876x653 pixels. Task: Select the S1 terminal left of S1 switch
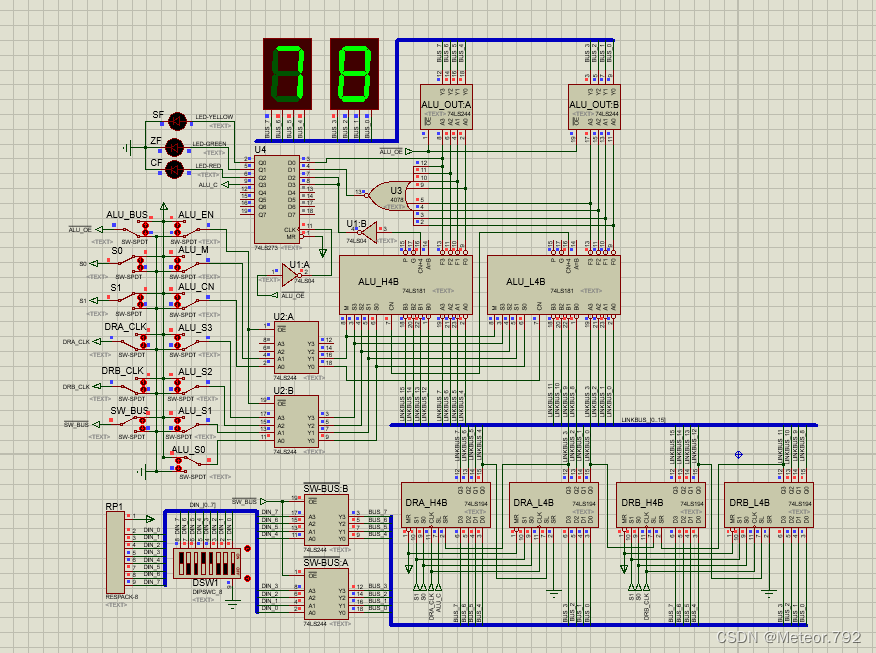click(x=94, y=301)
